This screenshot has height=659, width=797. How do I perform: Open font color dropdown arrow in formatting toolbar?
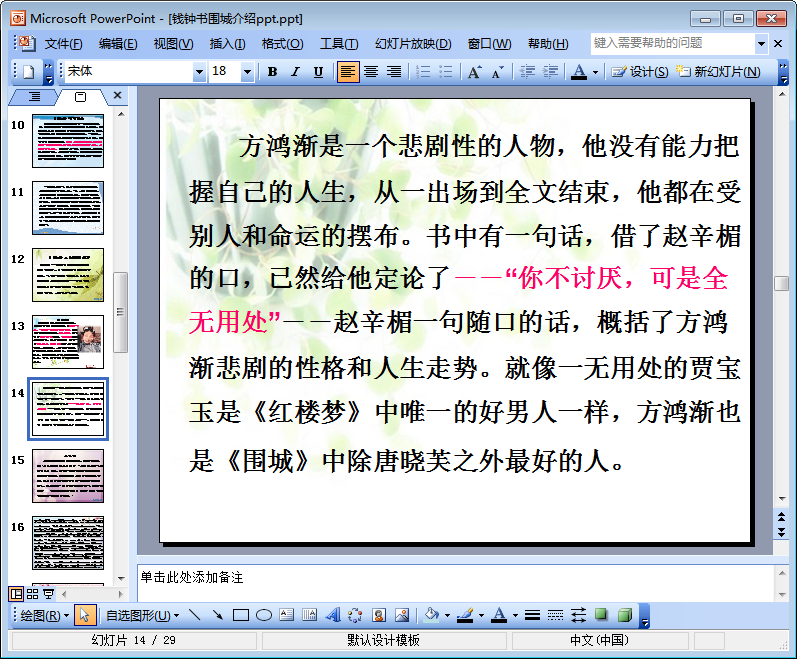point(595,72)
